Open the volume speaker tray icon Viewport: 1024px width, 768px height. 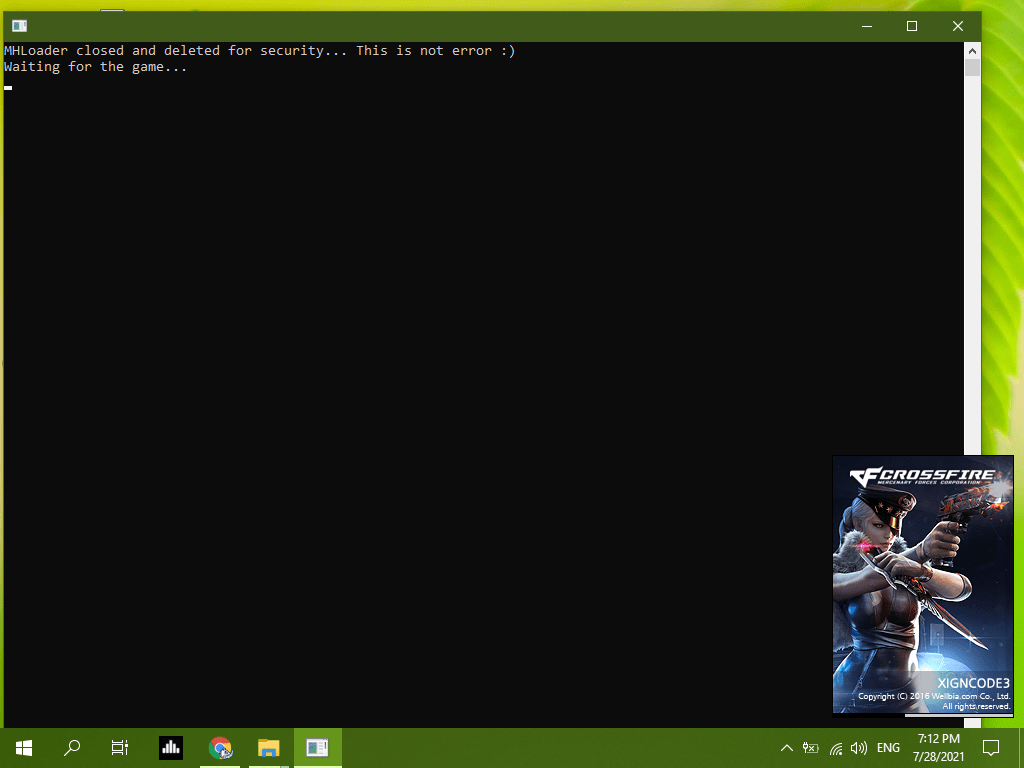859,748
